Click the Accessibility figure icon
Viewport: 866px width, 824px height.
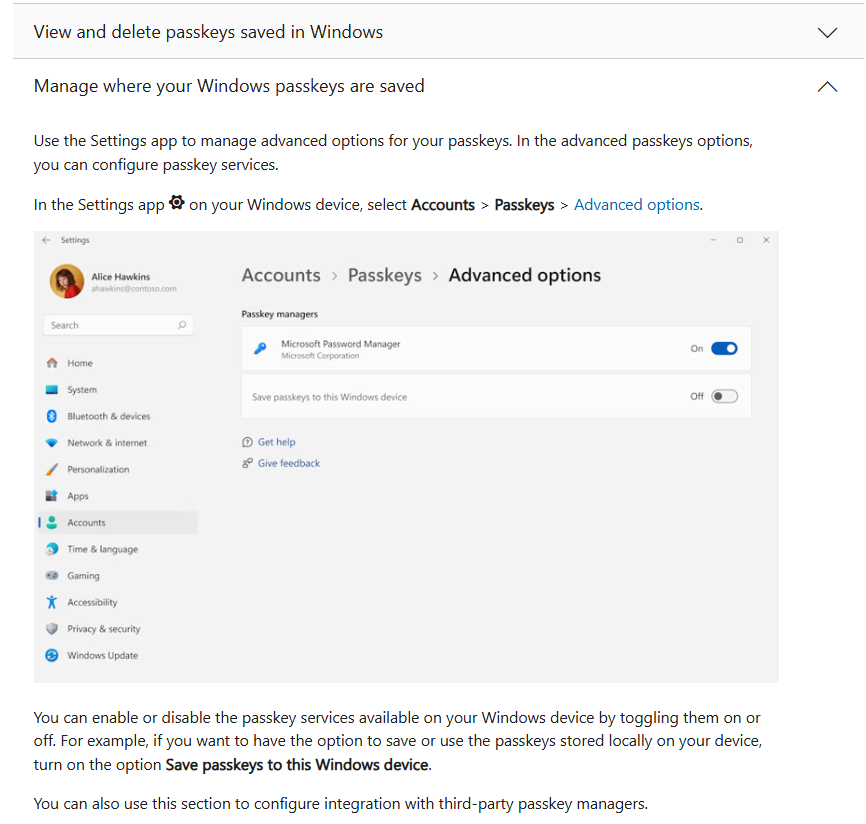52,602
